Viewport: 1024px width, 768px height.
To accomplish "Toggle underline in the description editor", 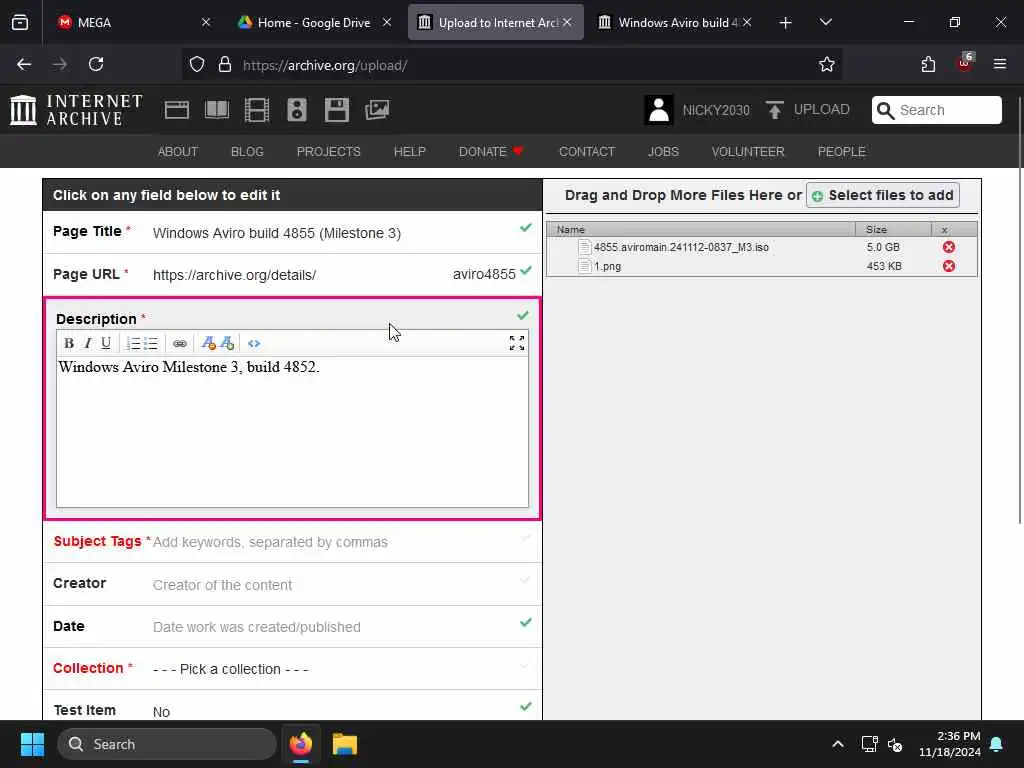I will pos(106,344).
